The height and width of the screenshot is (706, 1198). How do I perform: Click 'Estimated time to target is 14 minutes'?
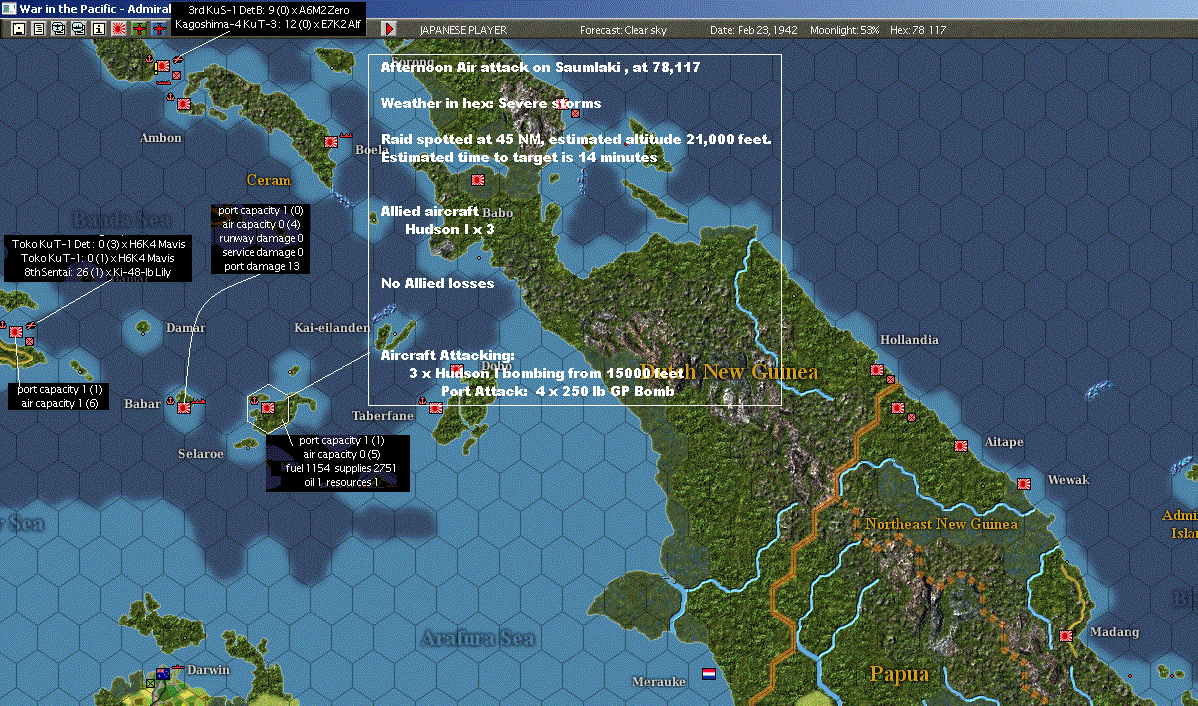[519, 157]
